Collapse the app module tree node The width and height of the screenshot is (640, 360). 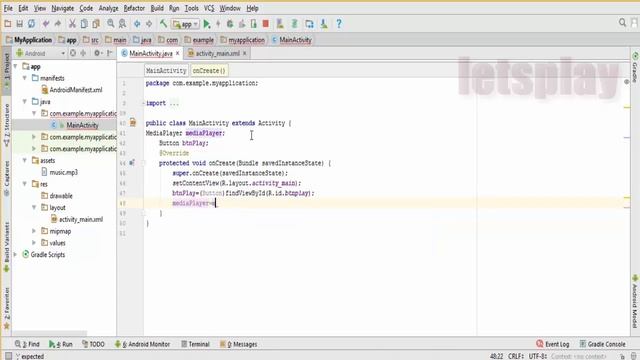point(16,66)
